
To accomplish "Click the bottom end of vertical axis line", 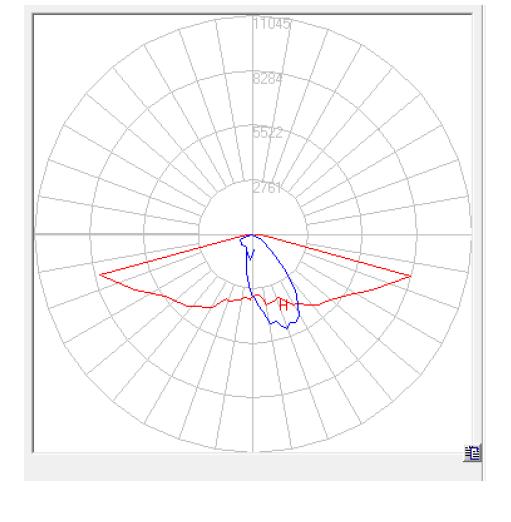I will [253, 451].
